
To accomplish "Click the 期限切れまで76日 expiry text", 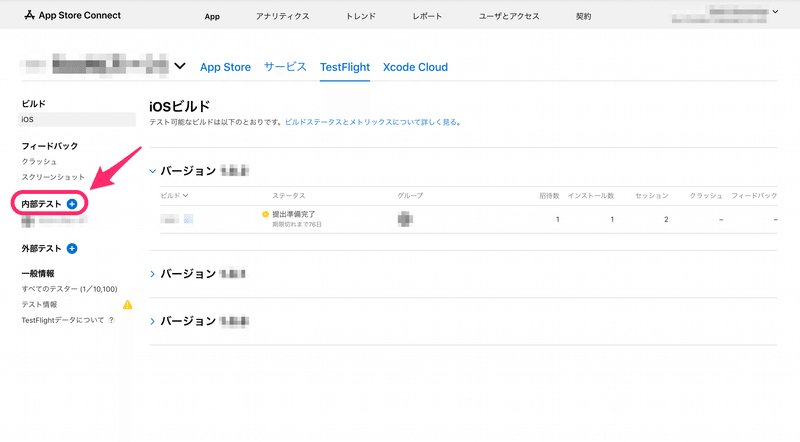I will point(297,225).
